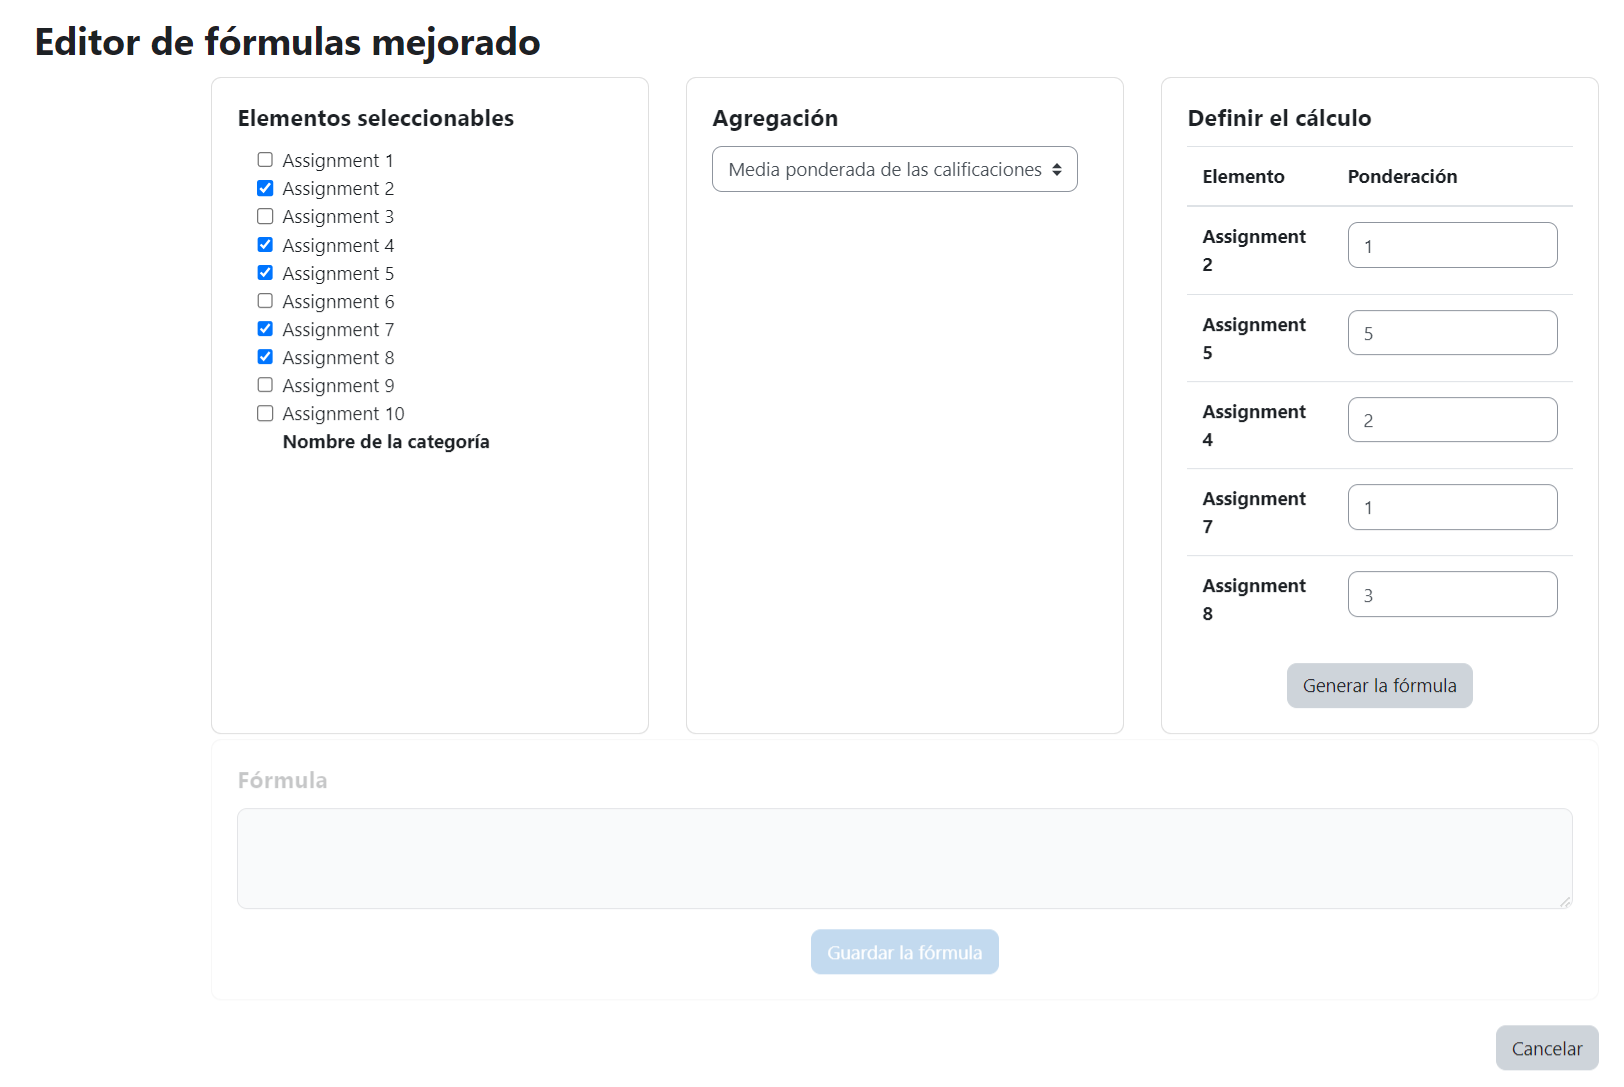Click the Assignment 2 weighting field
The image size is (1624, 1087).
coord(1452,245)
